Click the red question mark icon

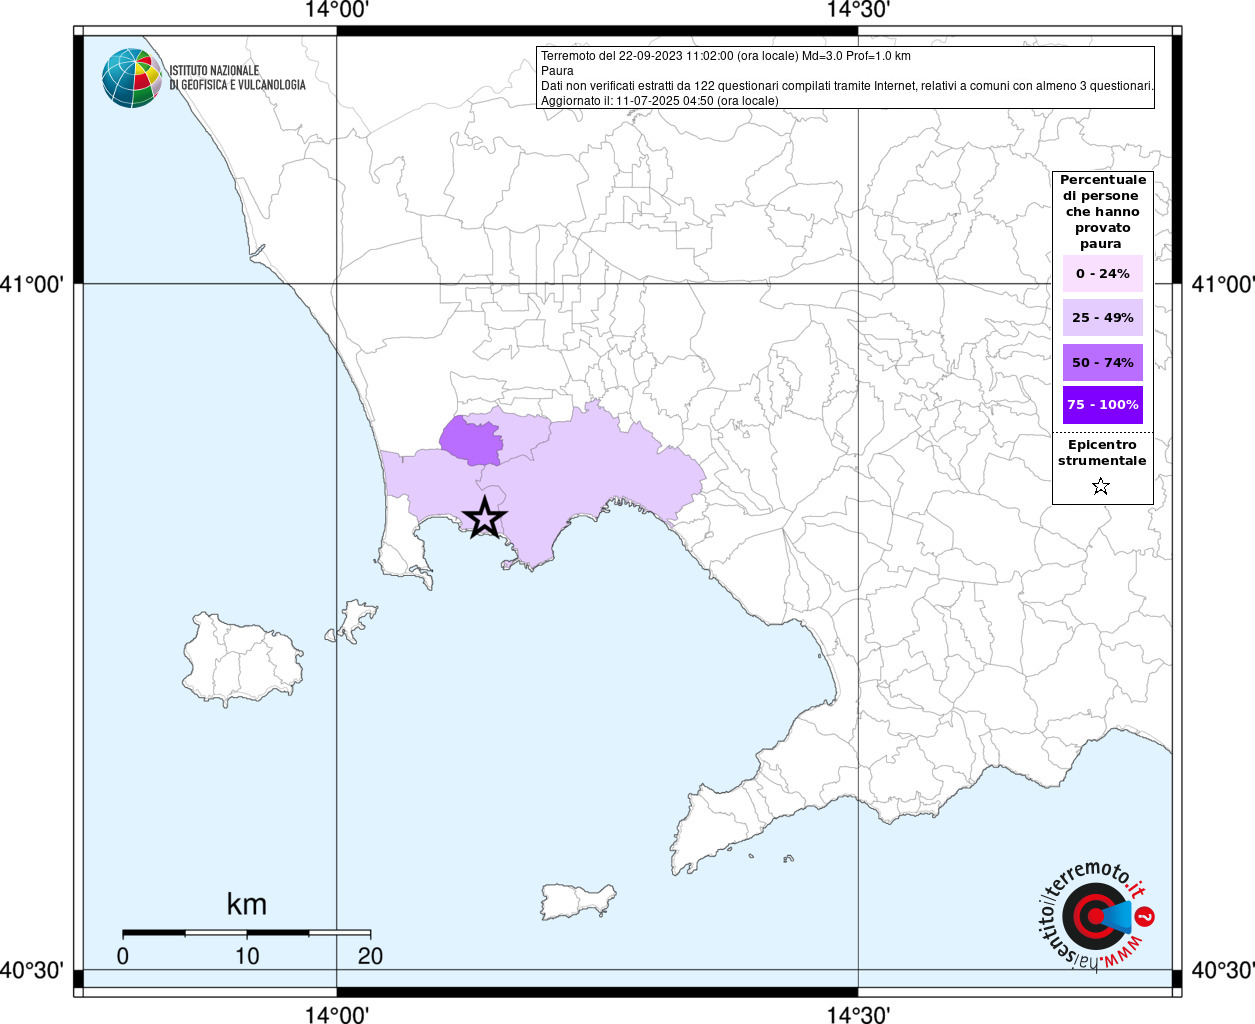tap(1146, 916)
